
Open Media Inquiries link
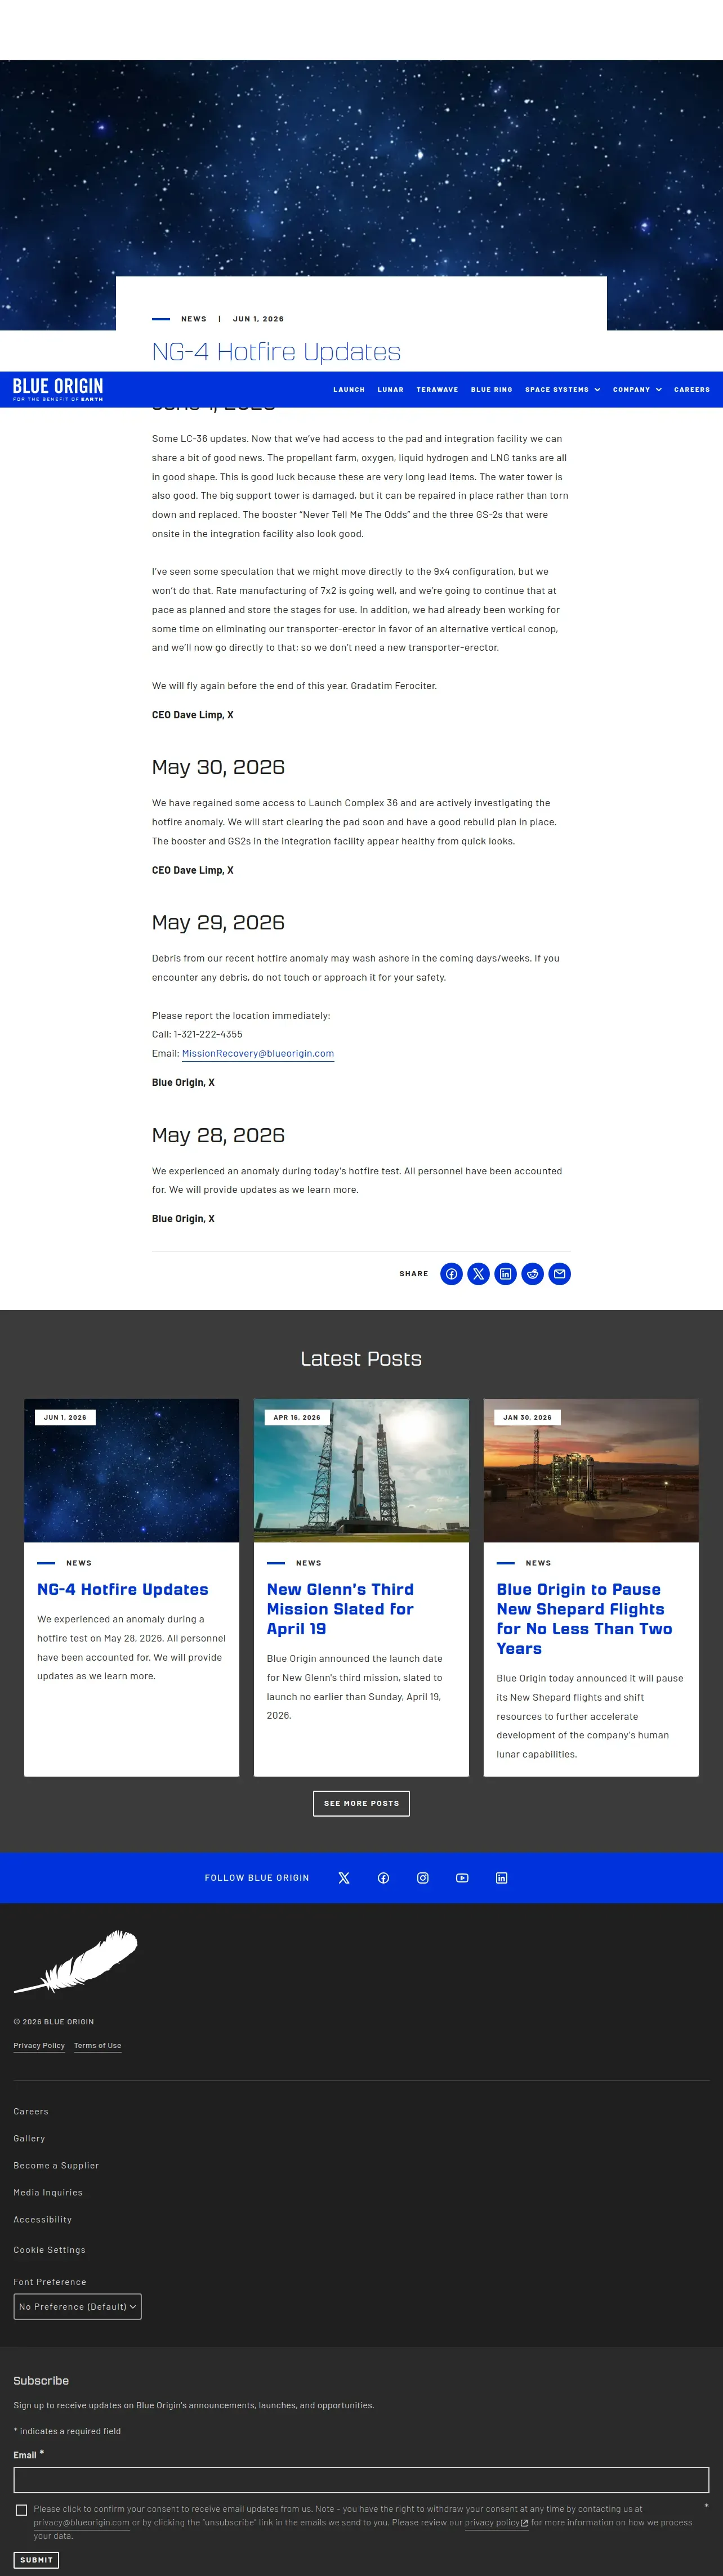(x=48, y=2192)
